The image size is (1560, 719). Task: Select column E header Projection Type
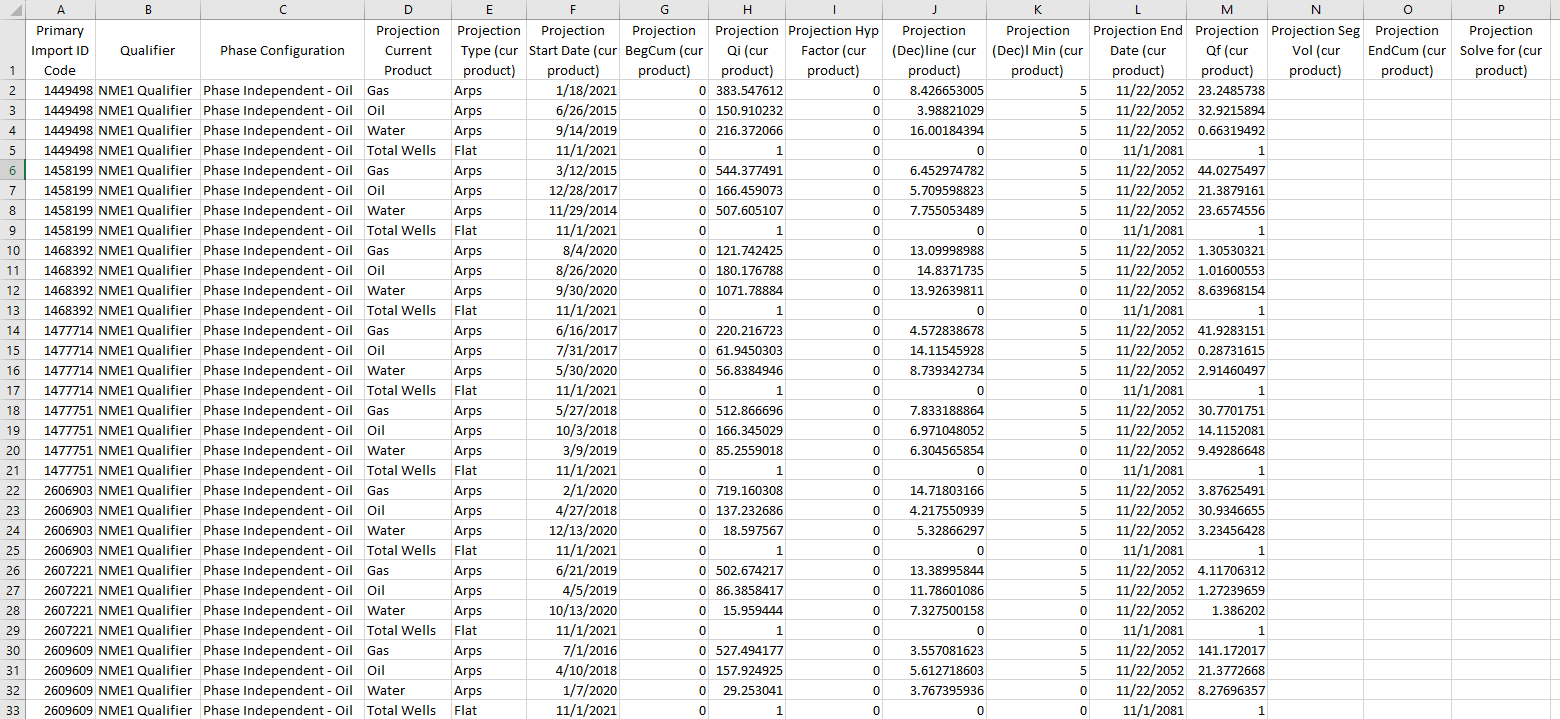pyautogui.click(x=488, y=10)
